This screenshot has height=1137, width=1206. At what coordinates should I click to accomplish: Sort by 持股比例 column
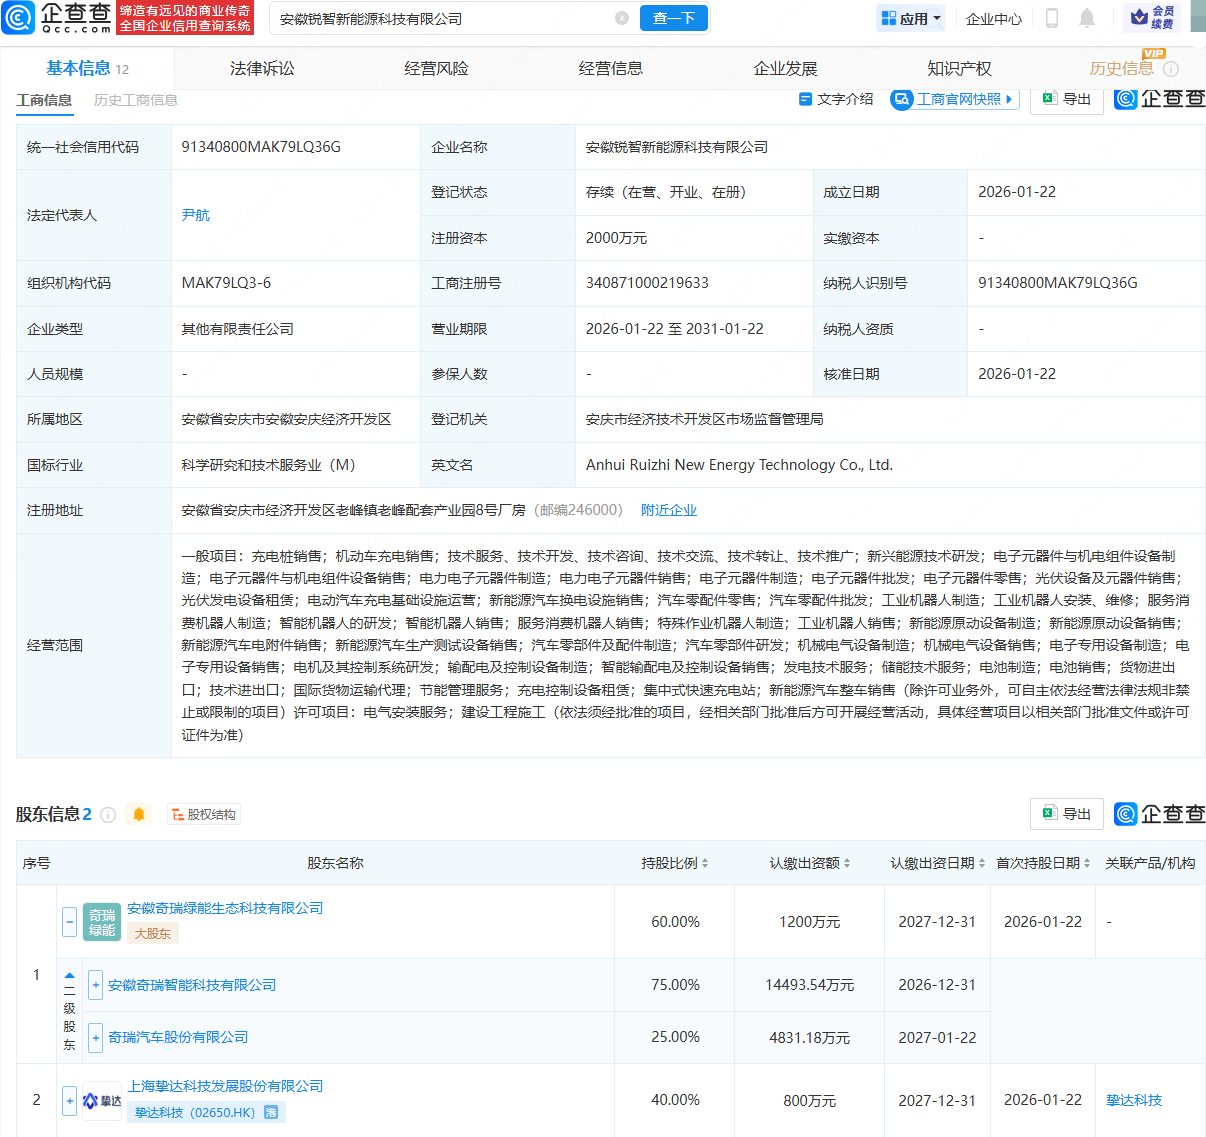(675, 863)
